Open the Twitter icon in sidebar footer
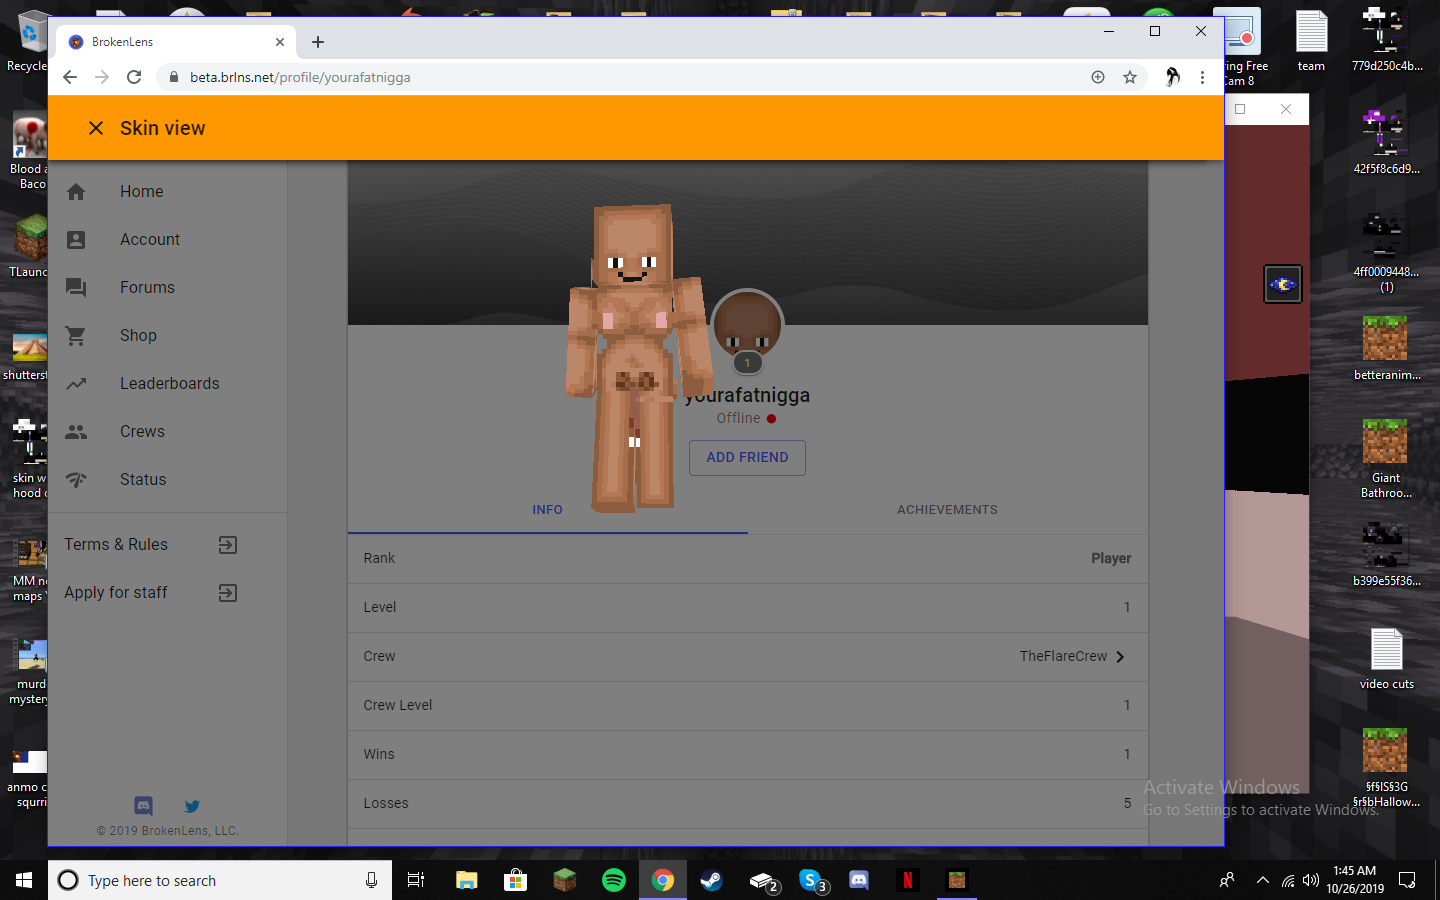1440x900 pixels. (192, 806)
